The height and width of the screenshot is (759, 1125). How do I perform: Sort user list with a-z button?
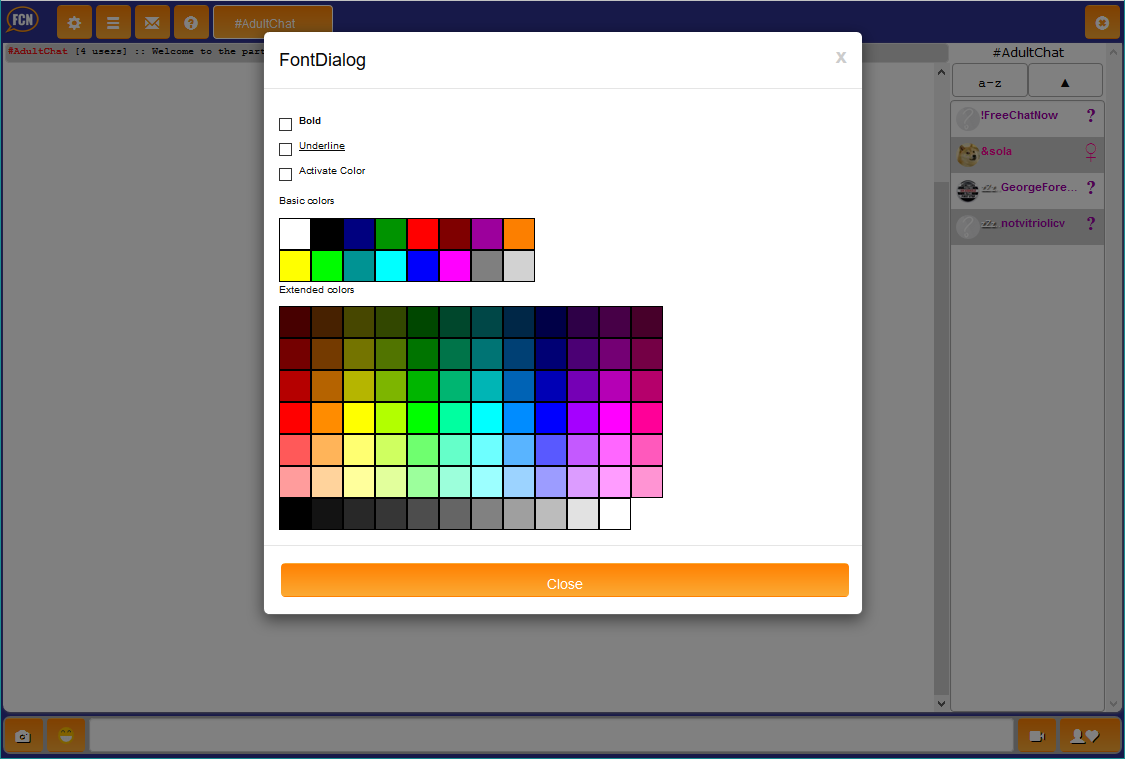coord(990,82)
